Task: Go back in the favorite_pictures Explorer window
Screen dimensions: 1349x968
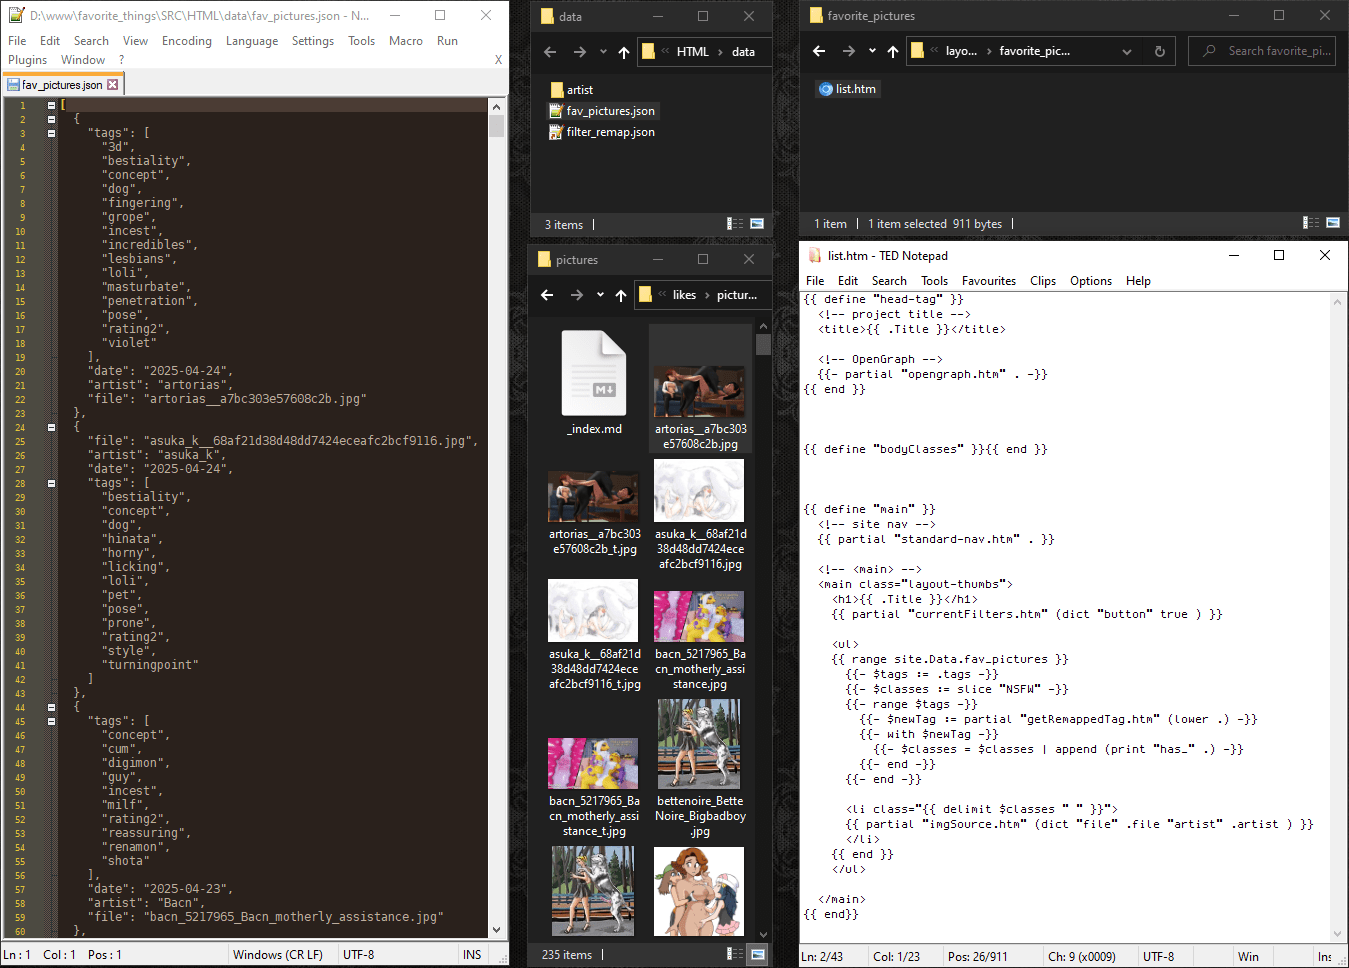Action: [819, 51]
